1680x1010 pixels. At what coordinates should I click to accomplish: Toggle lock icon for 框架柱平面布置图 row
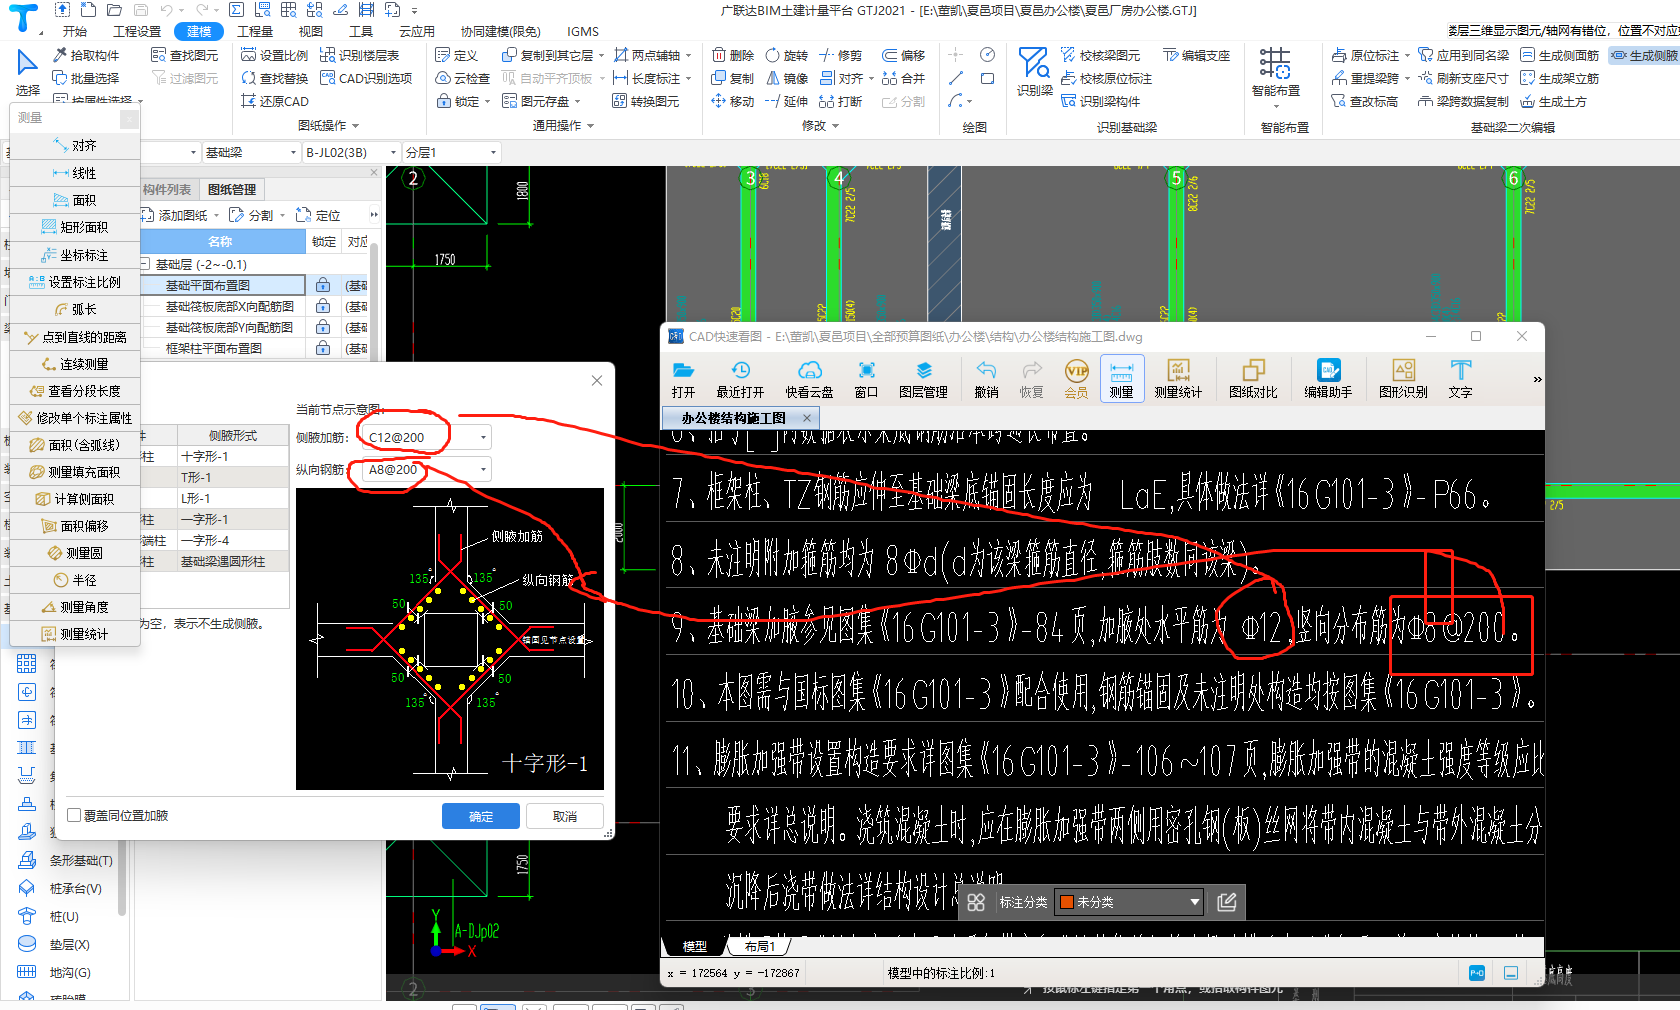323,348
